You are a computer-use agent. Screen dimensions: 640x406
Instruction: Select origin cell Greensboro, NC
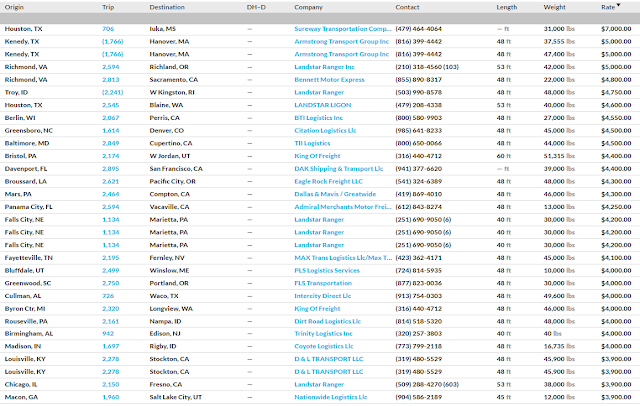pos(29,131)
